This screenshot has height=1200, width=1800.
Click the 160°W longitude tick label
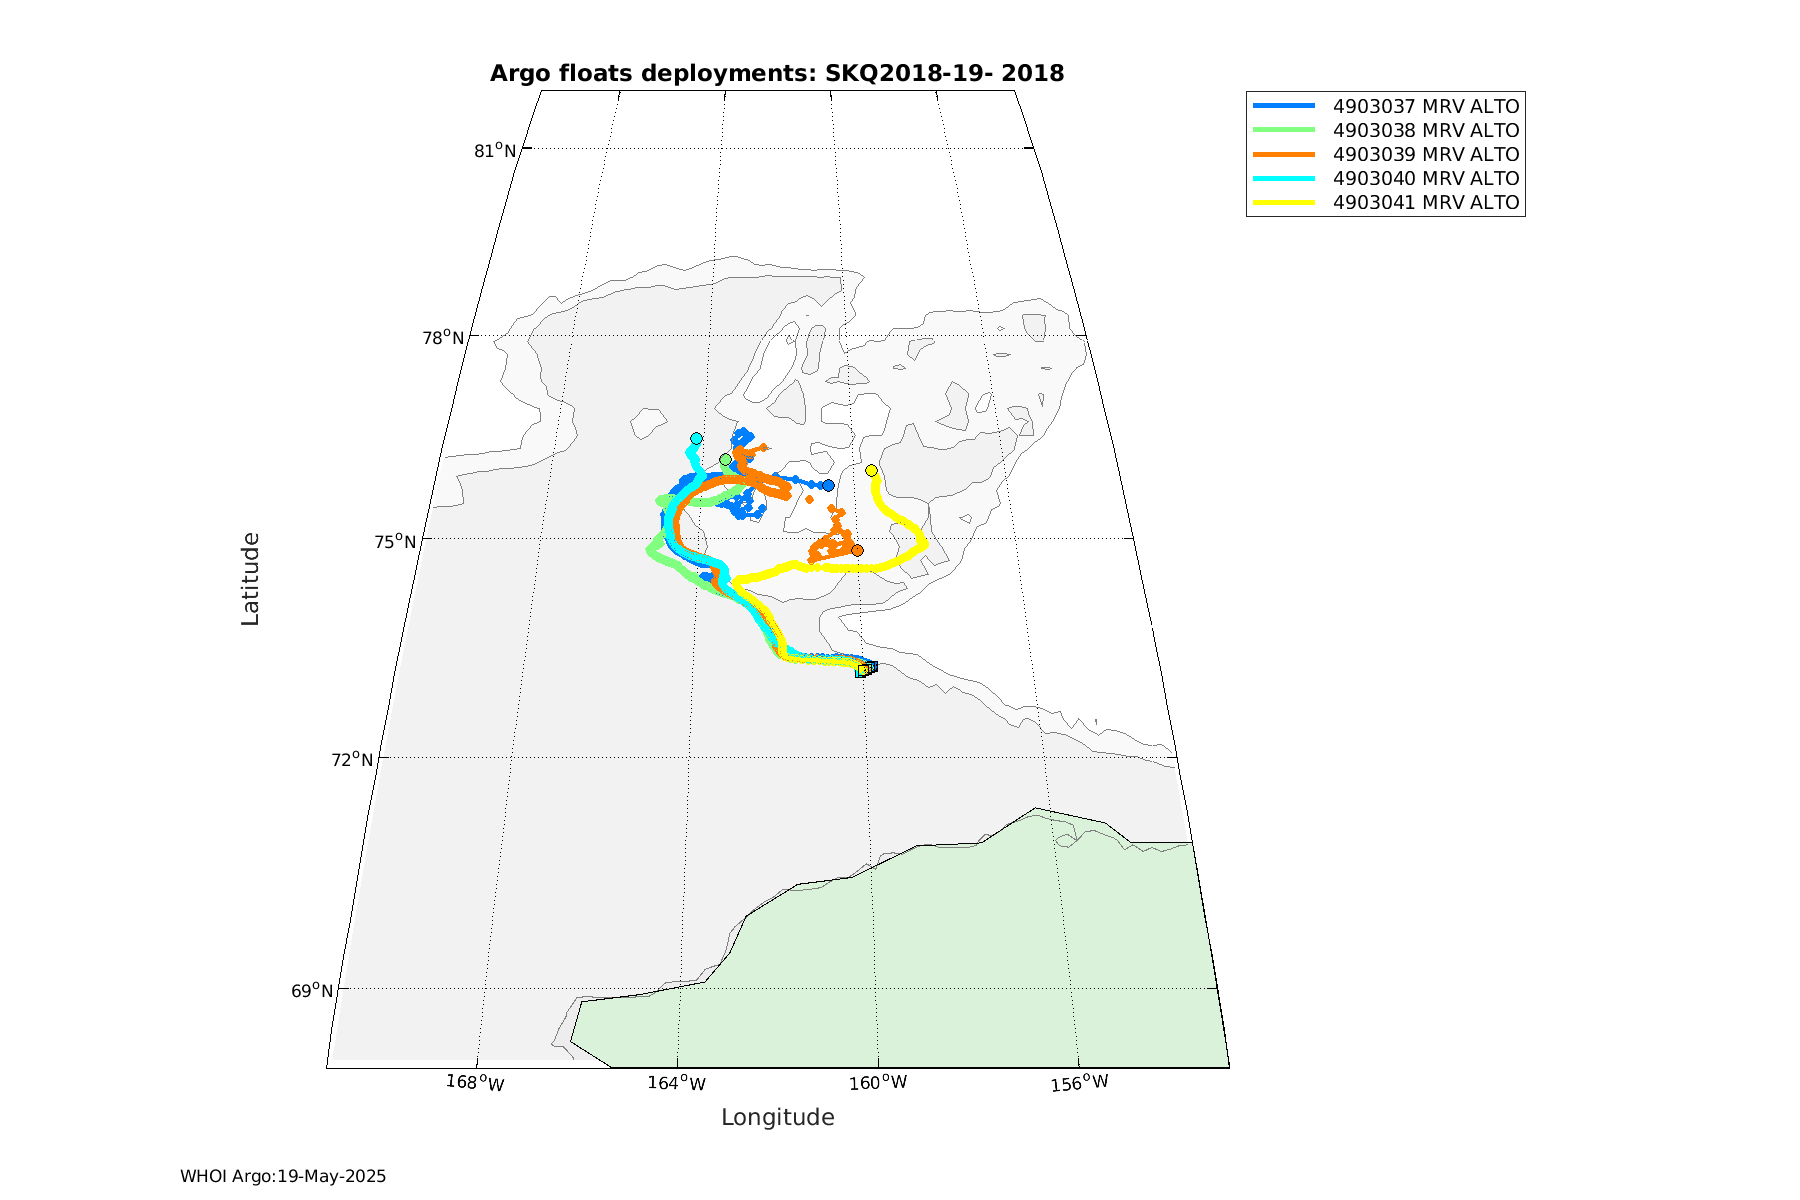tap(879, 1082)
